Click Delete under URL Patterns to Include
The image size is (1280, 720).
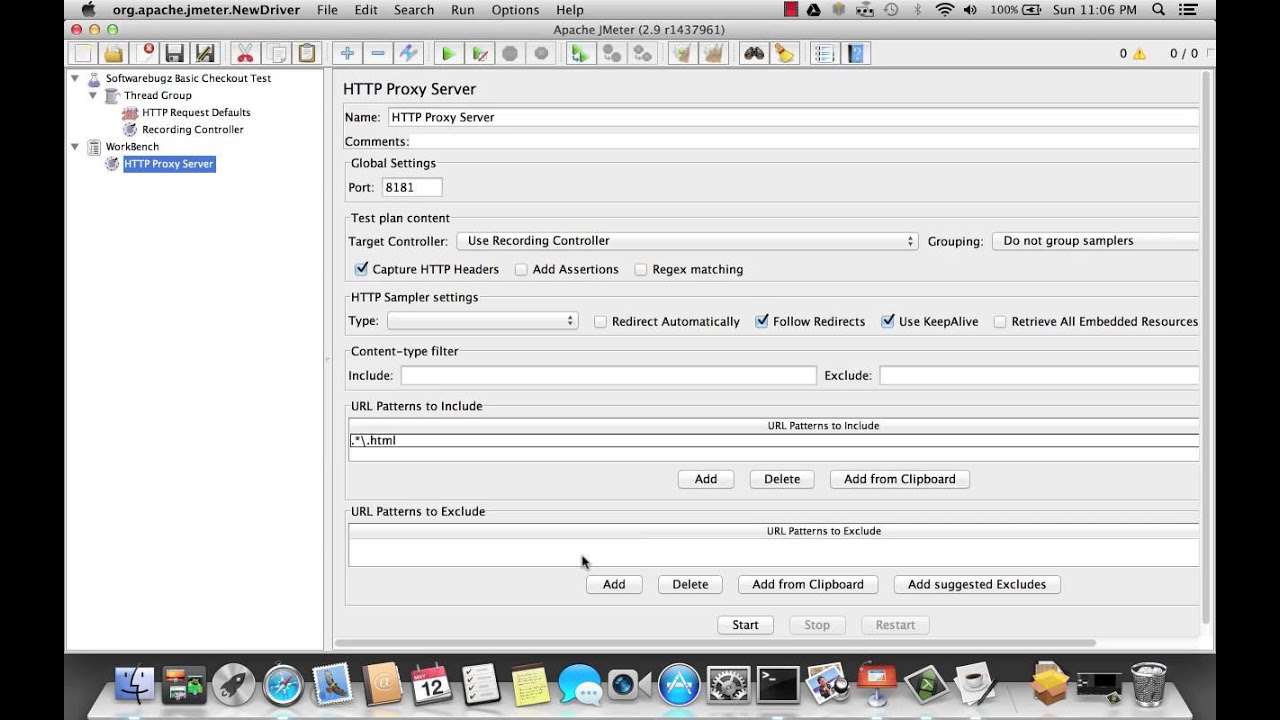coord(782,479)
